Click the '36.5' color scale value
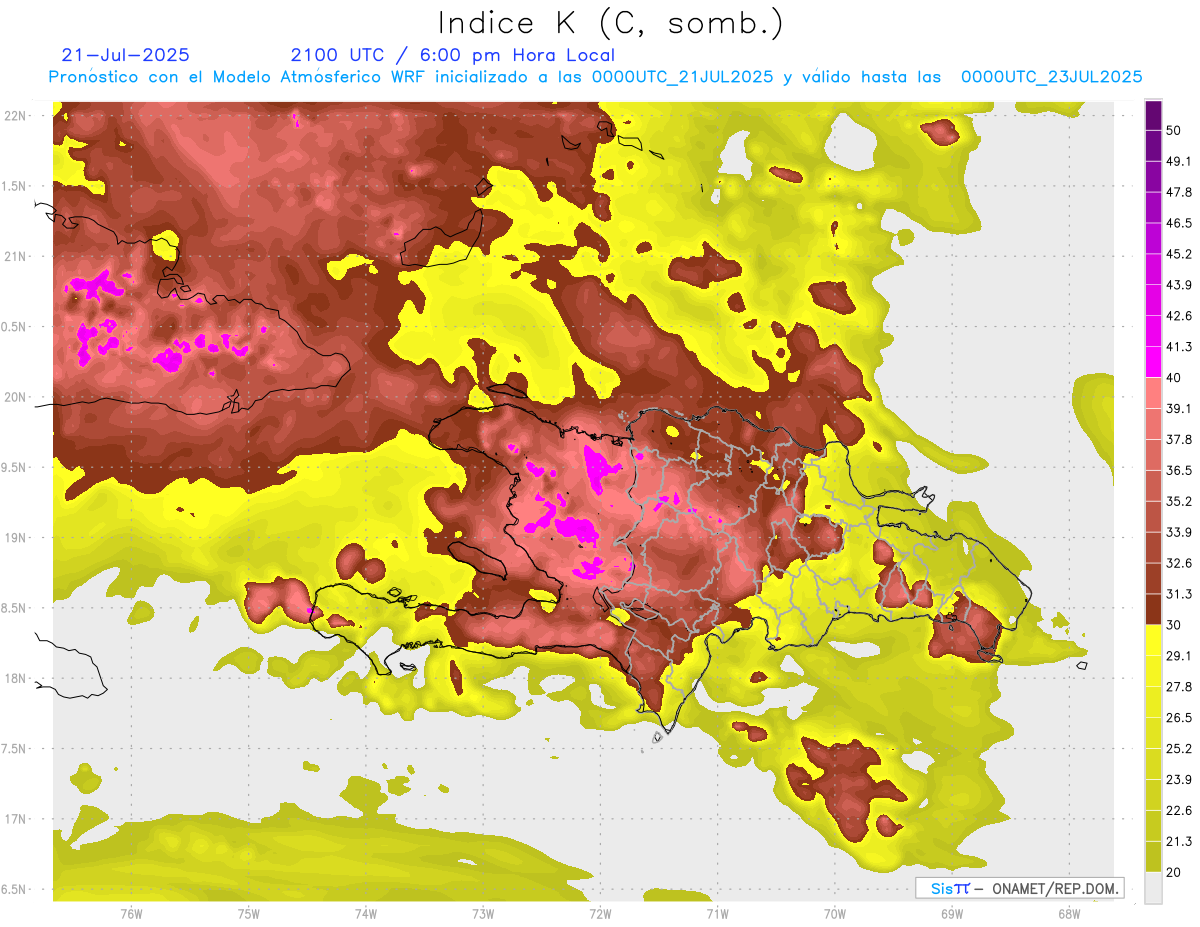Image resolution: width=1200 pixels, height=927 pixels. (x=1179, y=470)
